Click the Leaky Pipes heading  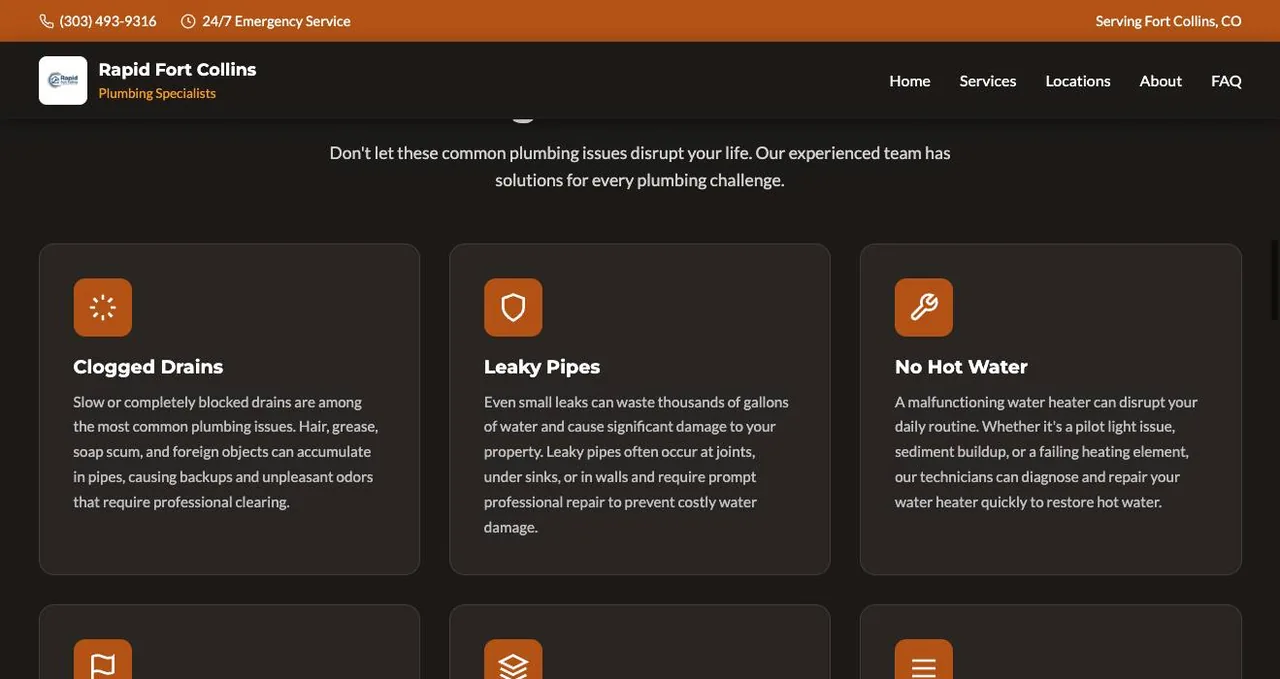pyautogui.click(x=542, y=367)
